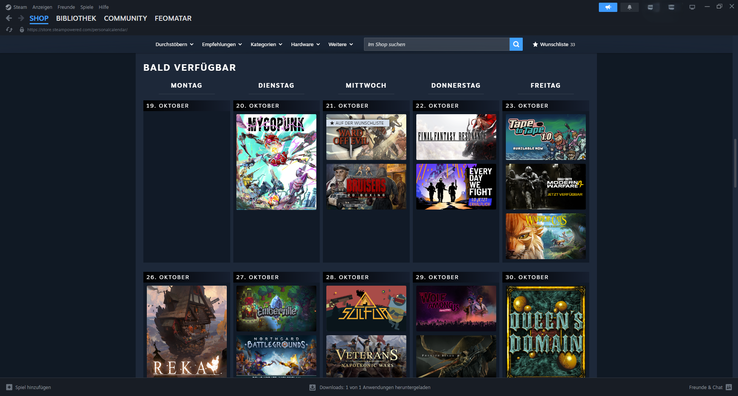Image resolution: width=738 pixels, height=396 pixels.
Task: Open the Spiele menu
Action: 87,7
